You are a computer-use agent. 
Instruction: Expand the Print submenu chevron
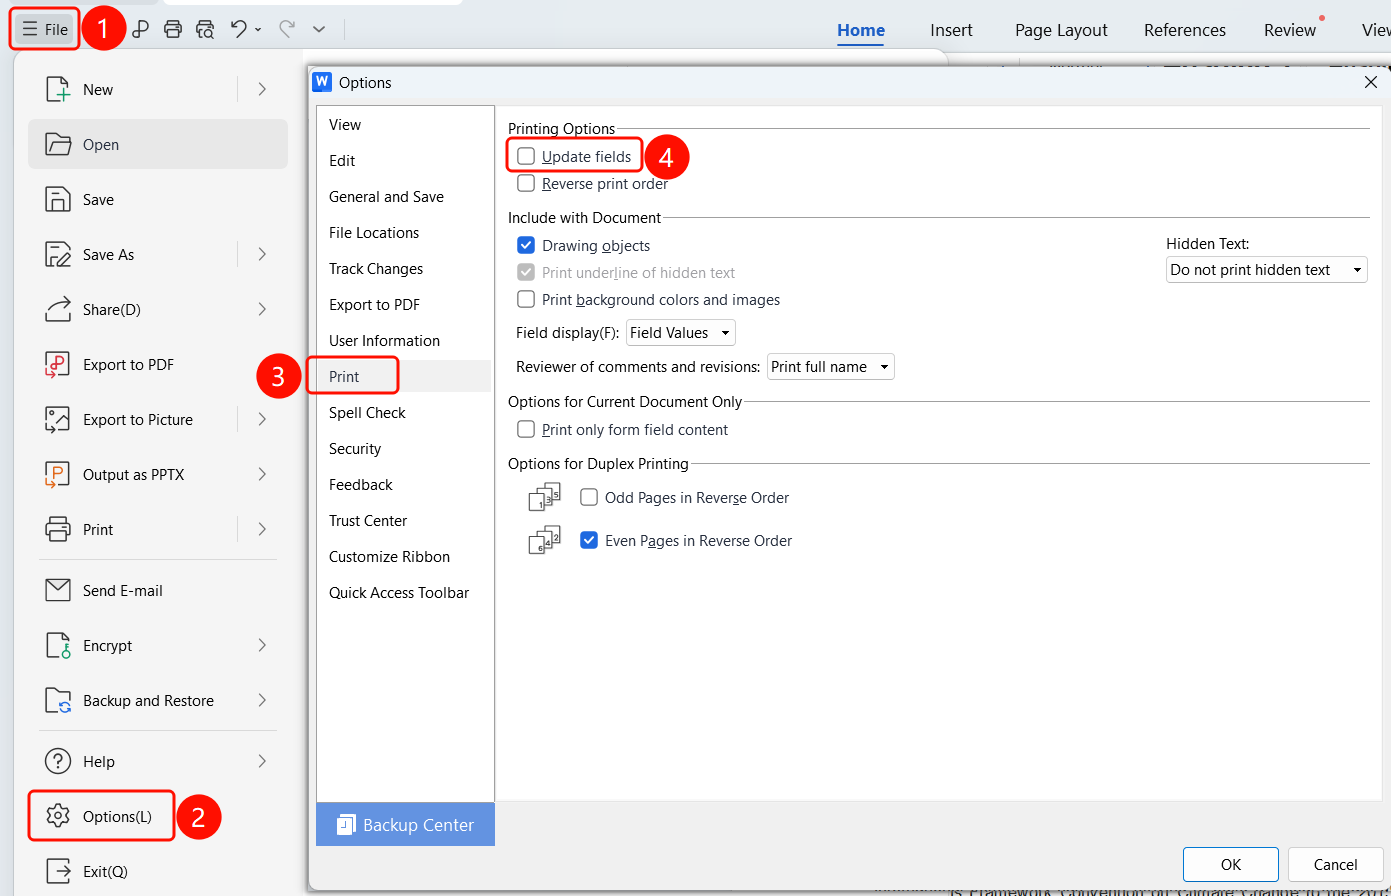pos(262,529)
